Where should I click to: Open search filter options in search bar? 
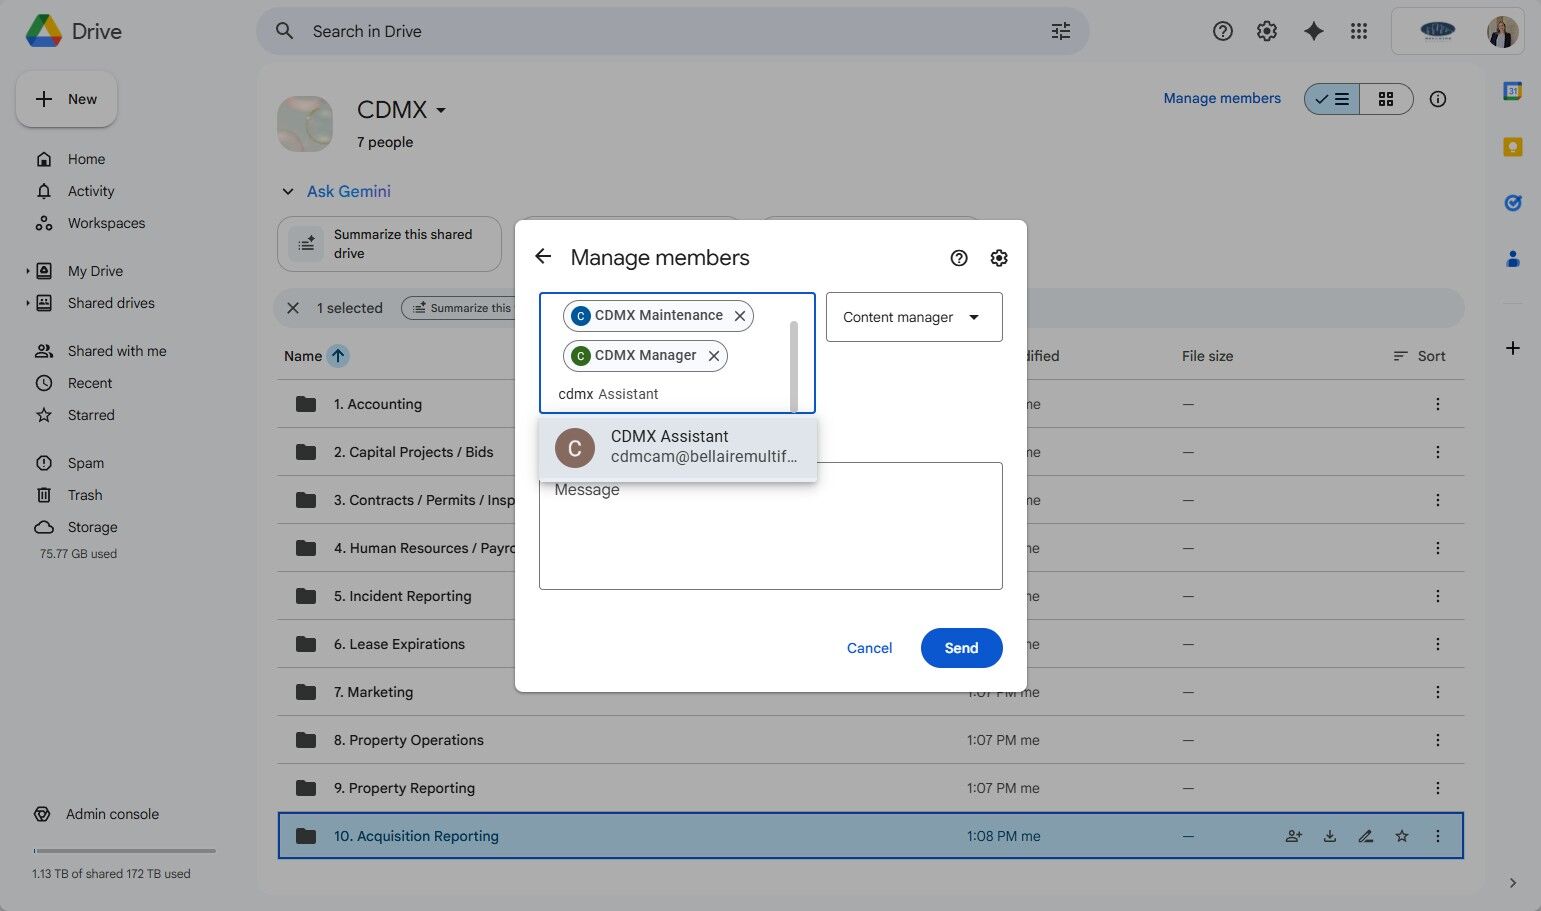1061,31
